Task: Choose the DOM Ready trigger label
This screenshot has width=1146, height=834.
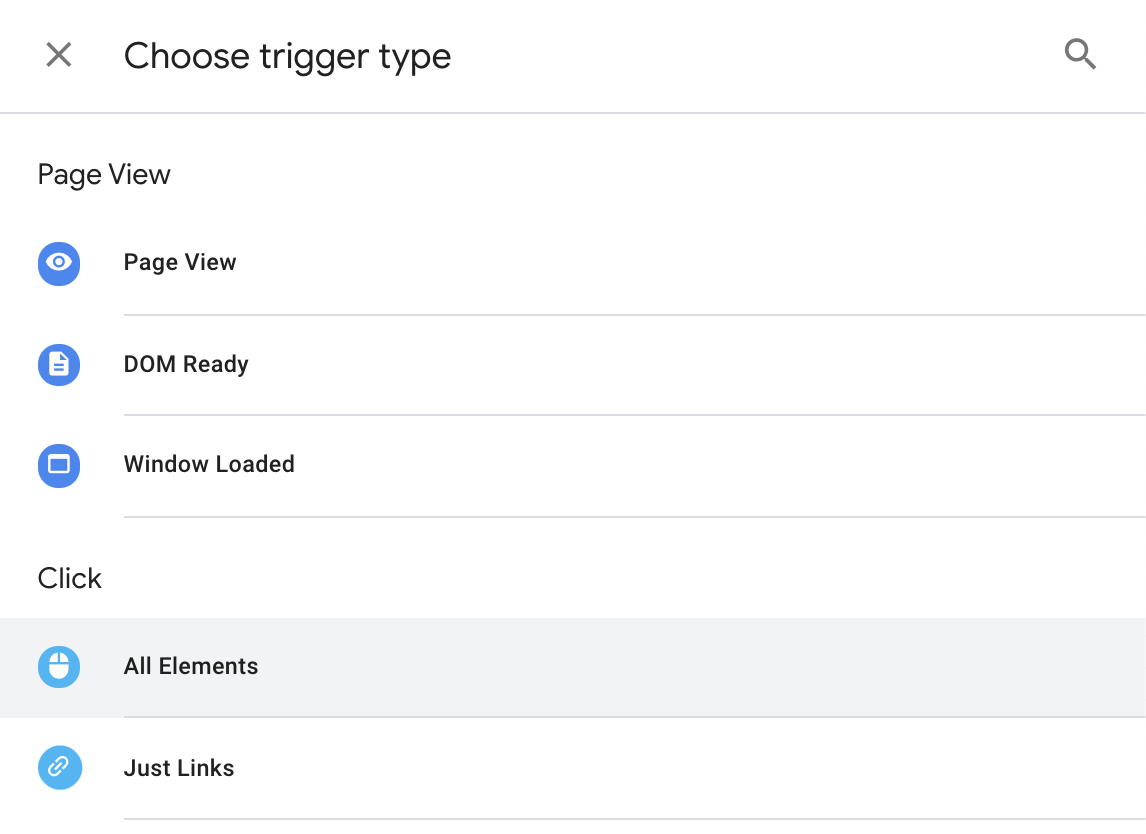Action: point(186,365)
